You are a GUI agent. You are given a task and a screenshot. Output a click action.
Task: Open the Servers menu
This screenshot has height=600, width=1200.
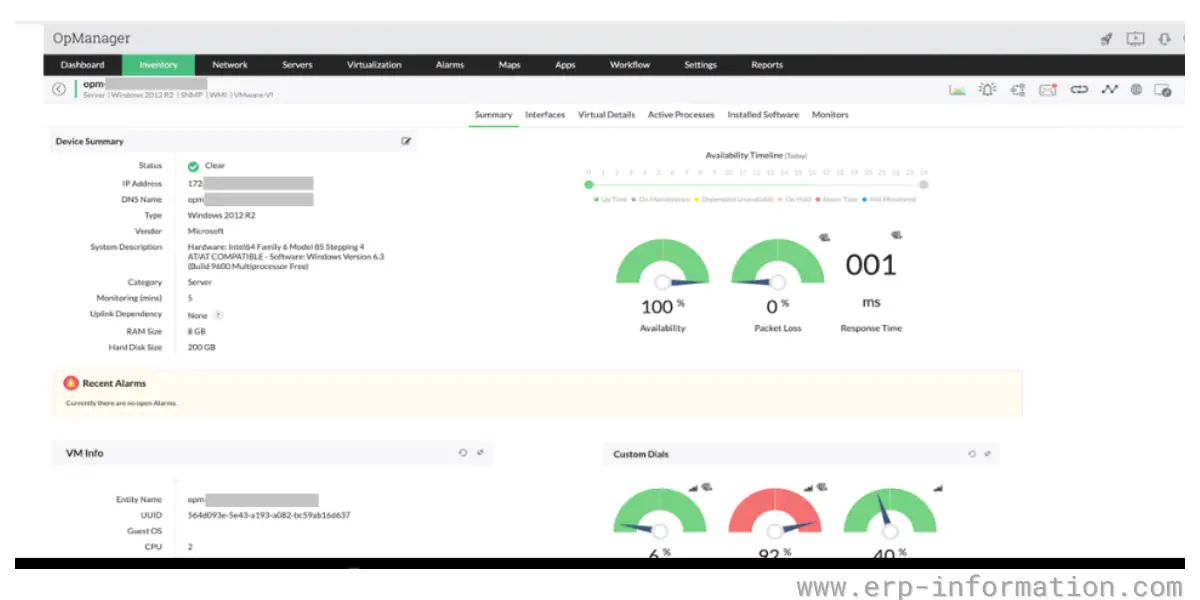[297, 65]
